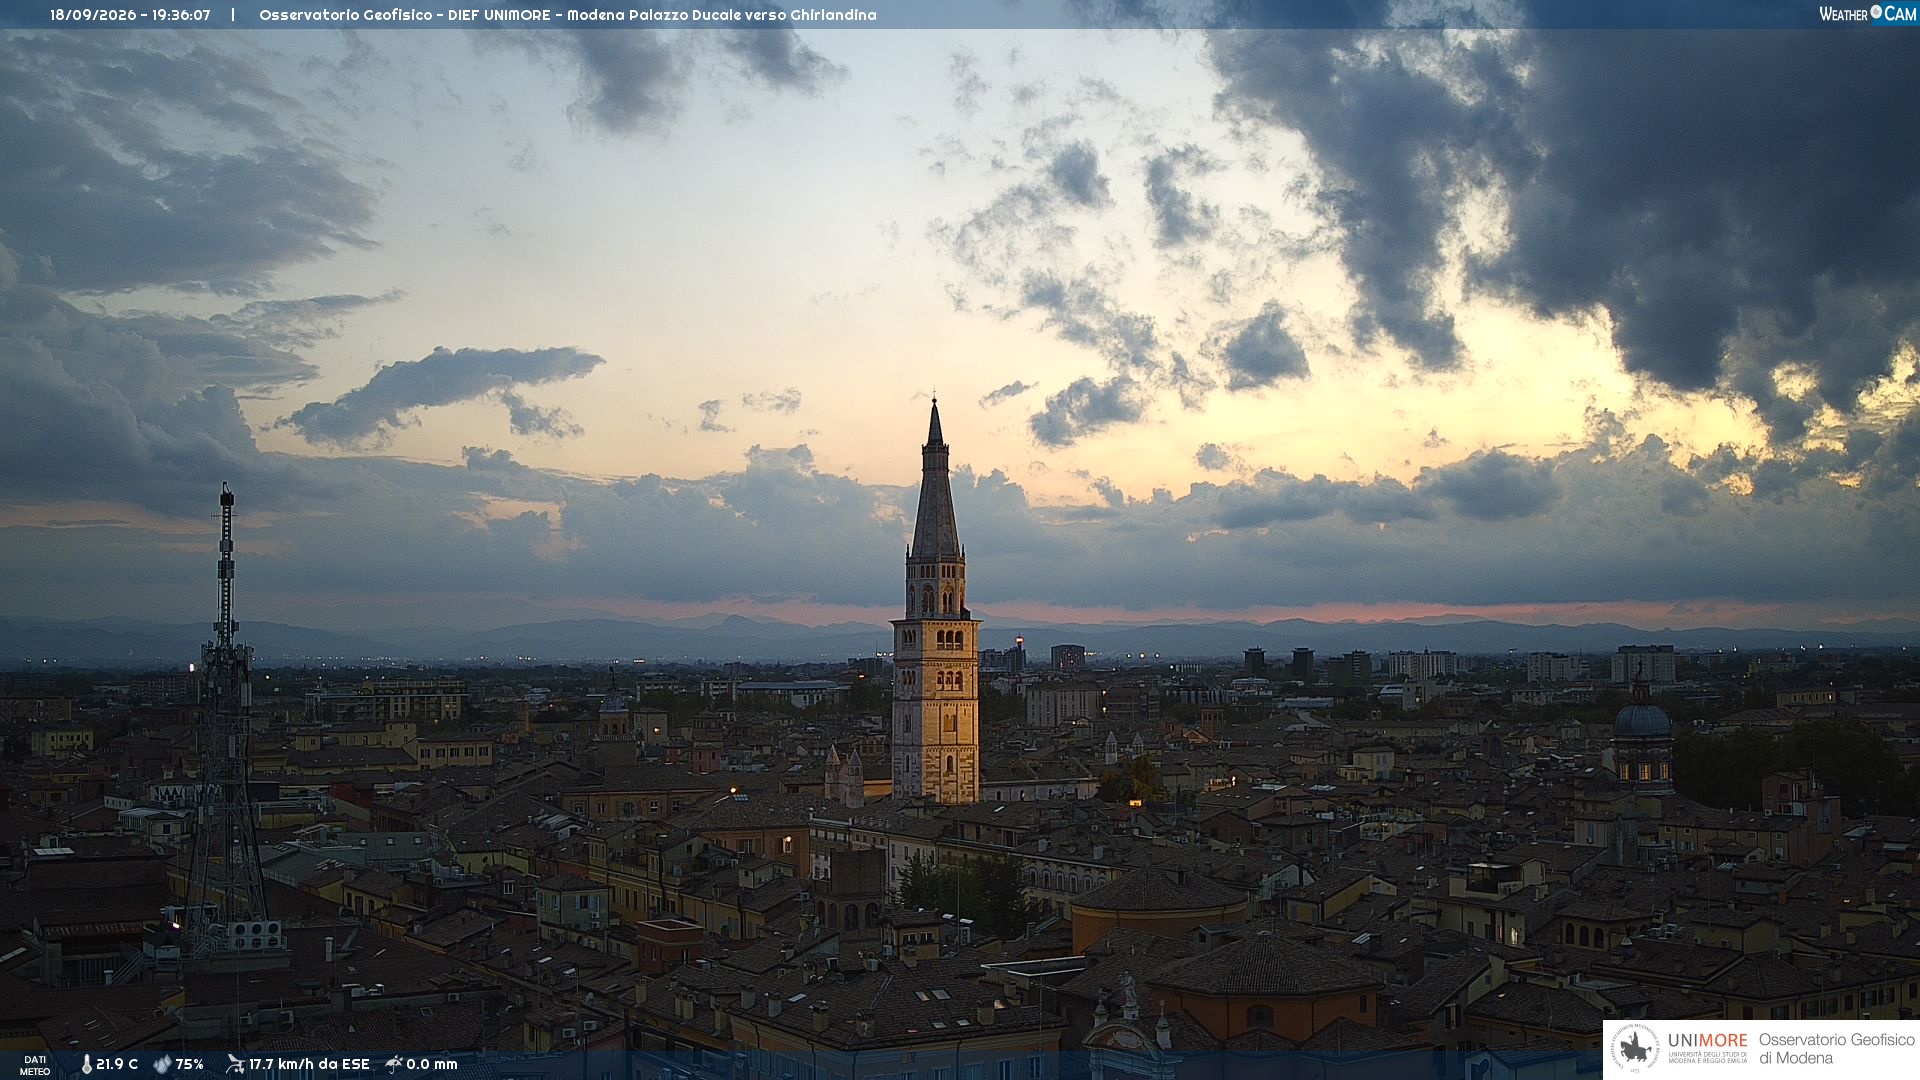Click the rain umbrella precipitation icon
The height and width of the screenshot is (1080, 1920).
394,1064
